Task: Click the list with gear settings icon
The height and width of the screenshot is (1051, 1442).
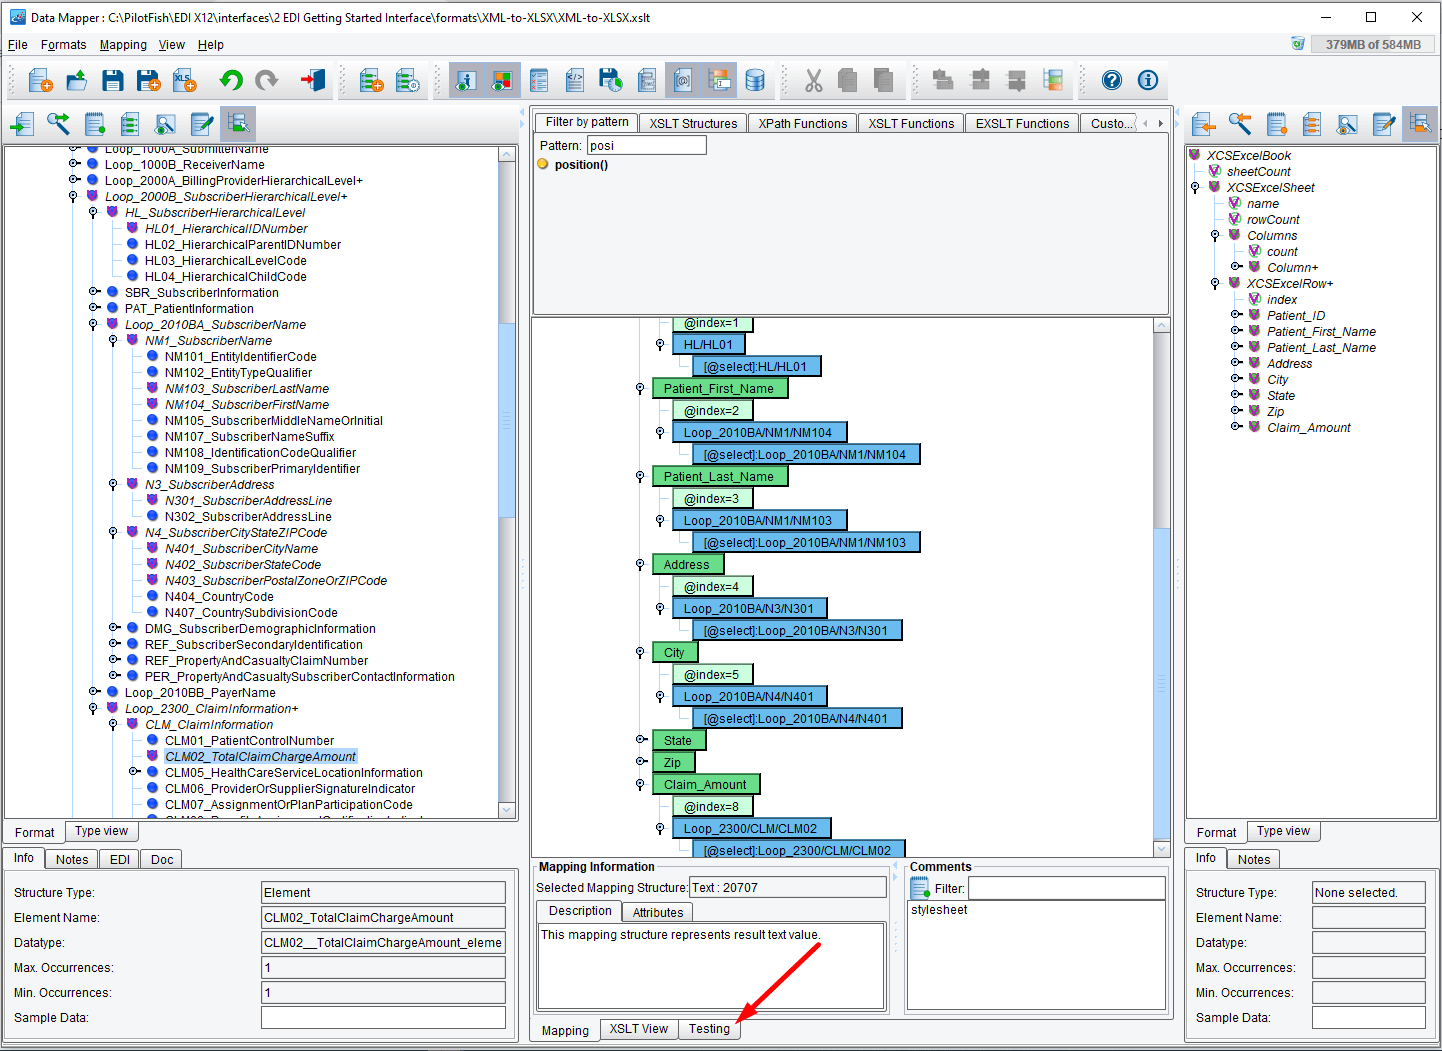Action: coord(407,81)
